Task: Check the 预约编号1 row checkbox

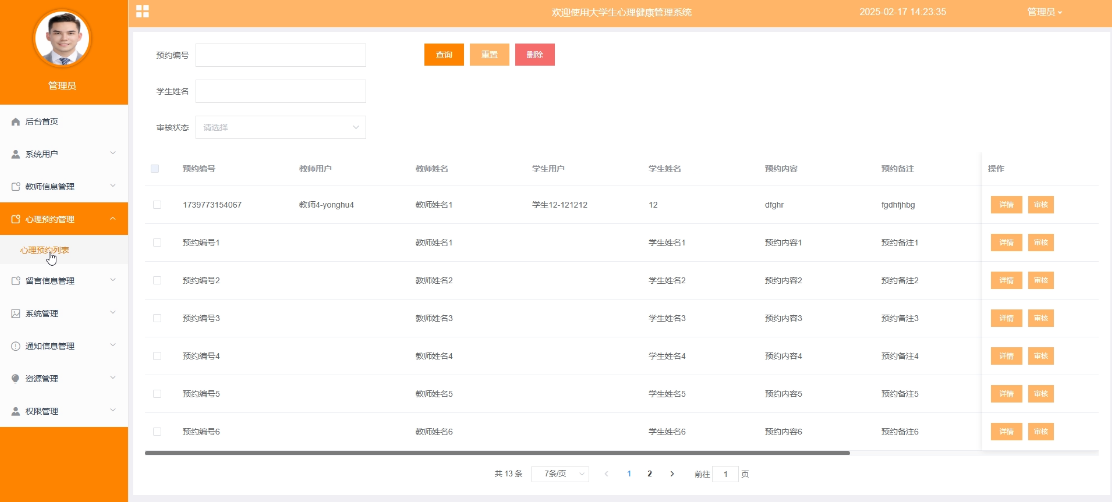Action: point(157,242)
